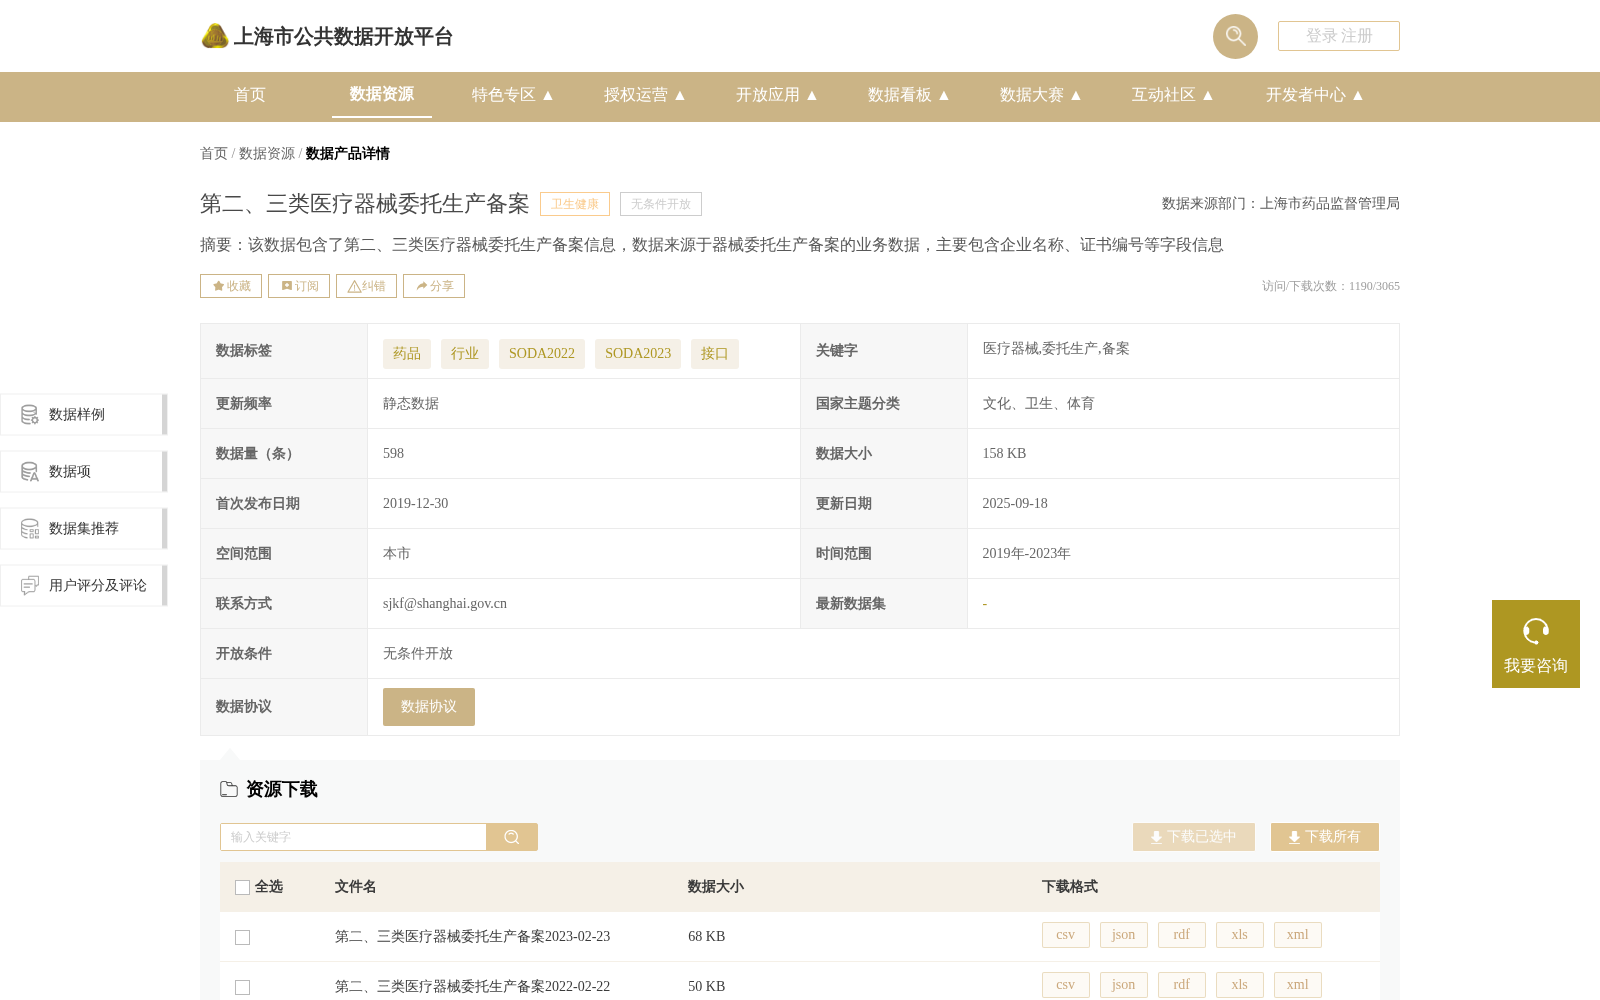This screenshot has height=1000, width=1600.
Task: Expand 开发者中心 menu
Action: click(1314, 95)
